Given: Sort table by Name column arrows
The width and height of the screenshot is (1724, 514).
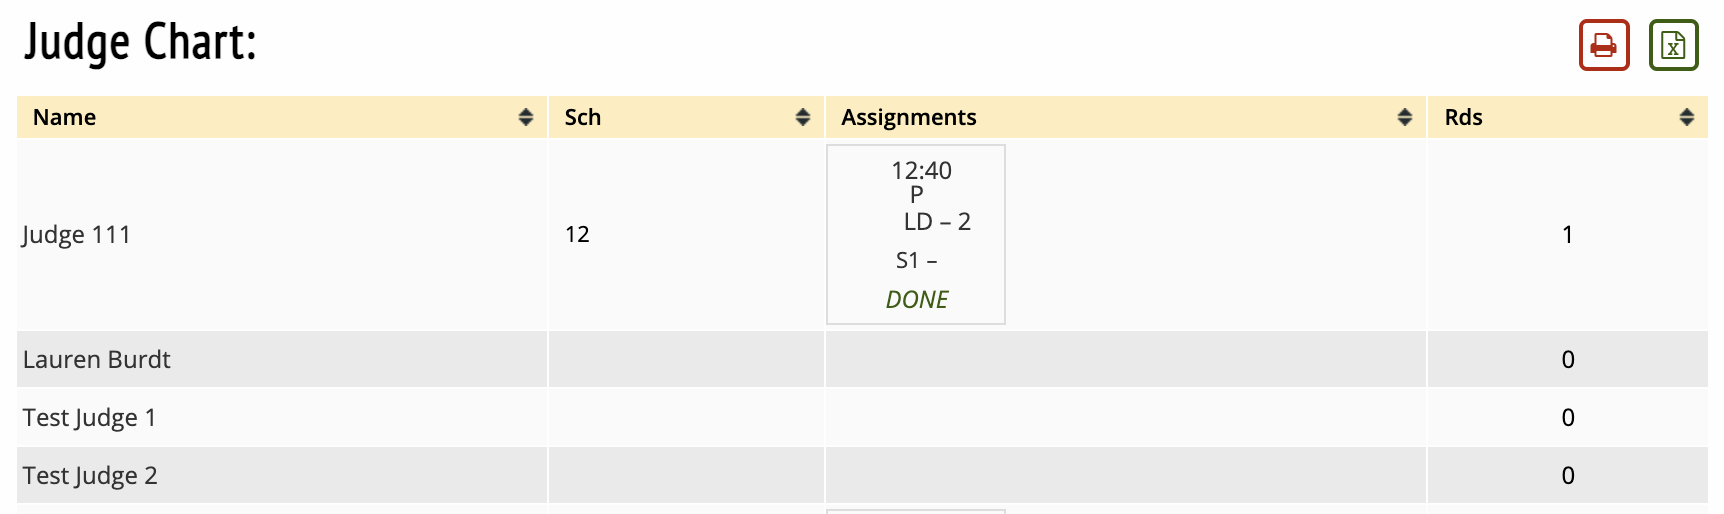Looking at the screenshot, I should coord(526,117).
